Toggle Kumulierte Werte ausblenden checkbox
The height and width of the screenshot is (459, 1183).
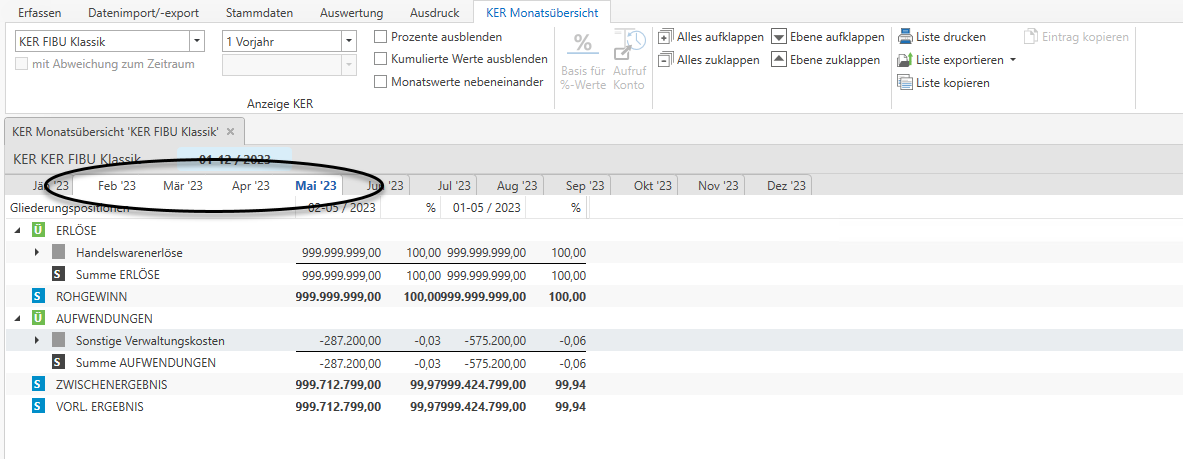pyautogui.click(x=380, y=59)
